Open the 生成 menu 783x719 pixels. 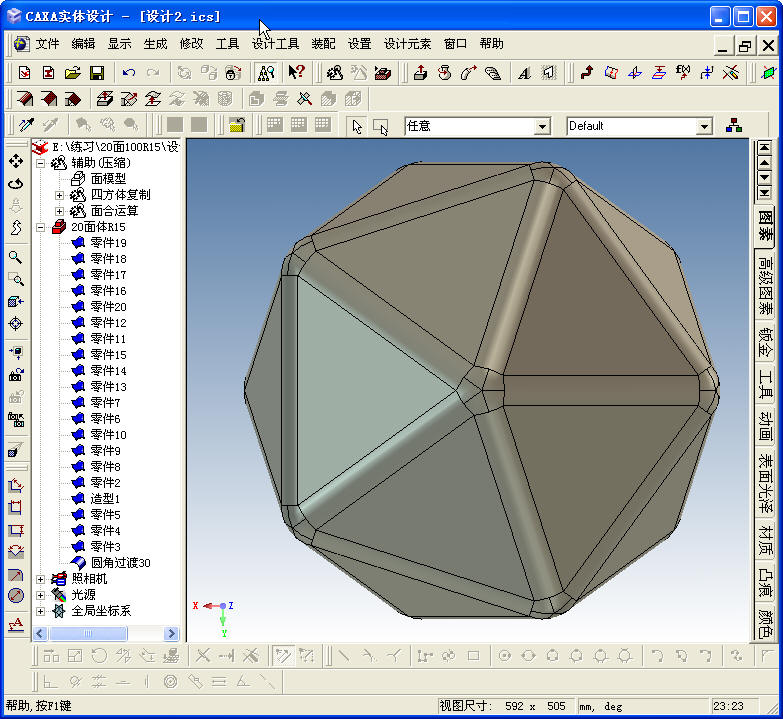(155, 44)
